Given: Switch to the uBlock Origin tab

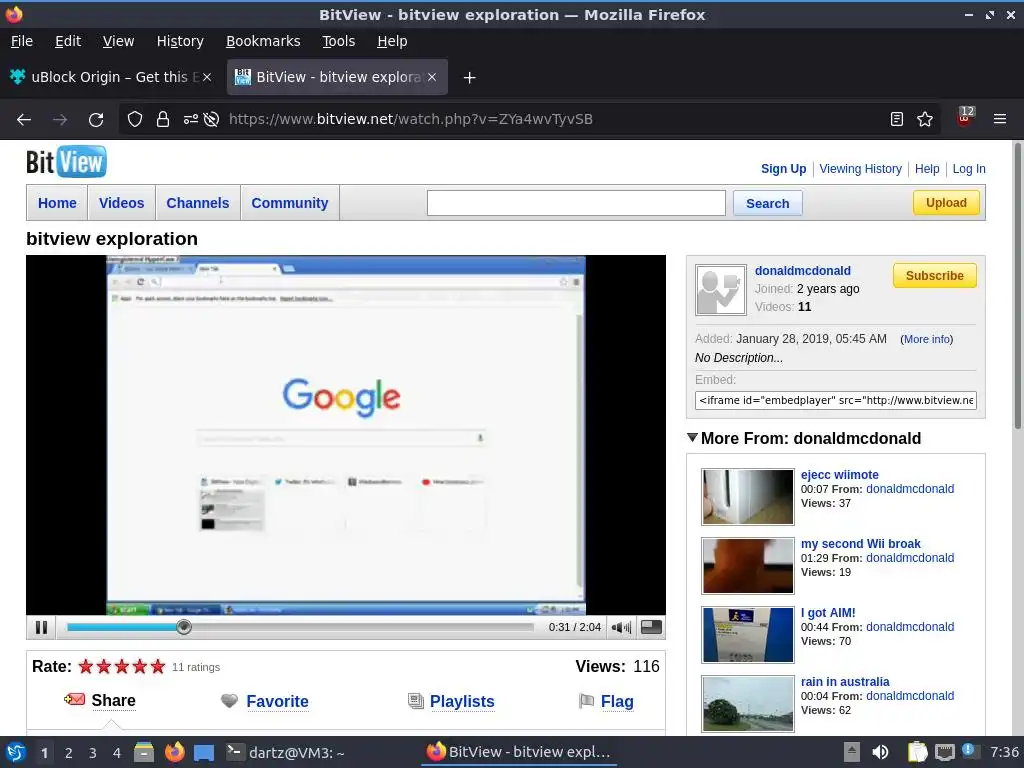Looking at the screenshot, I should click(x=111, y=77).
